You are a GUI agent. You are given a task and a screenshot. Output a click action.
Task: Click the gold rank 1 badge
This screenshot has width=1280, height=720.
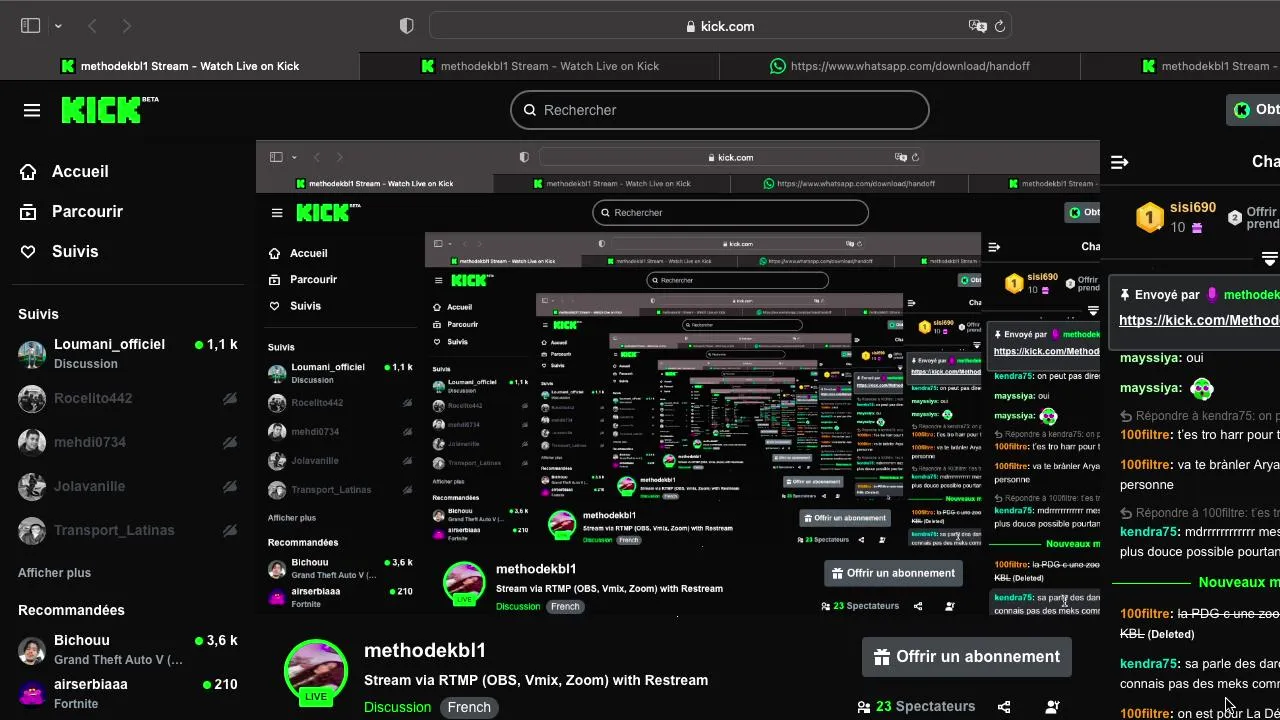(1150, 217)
